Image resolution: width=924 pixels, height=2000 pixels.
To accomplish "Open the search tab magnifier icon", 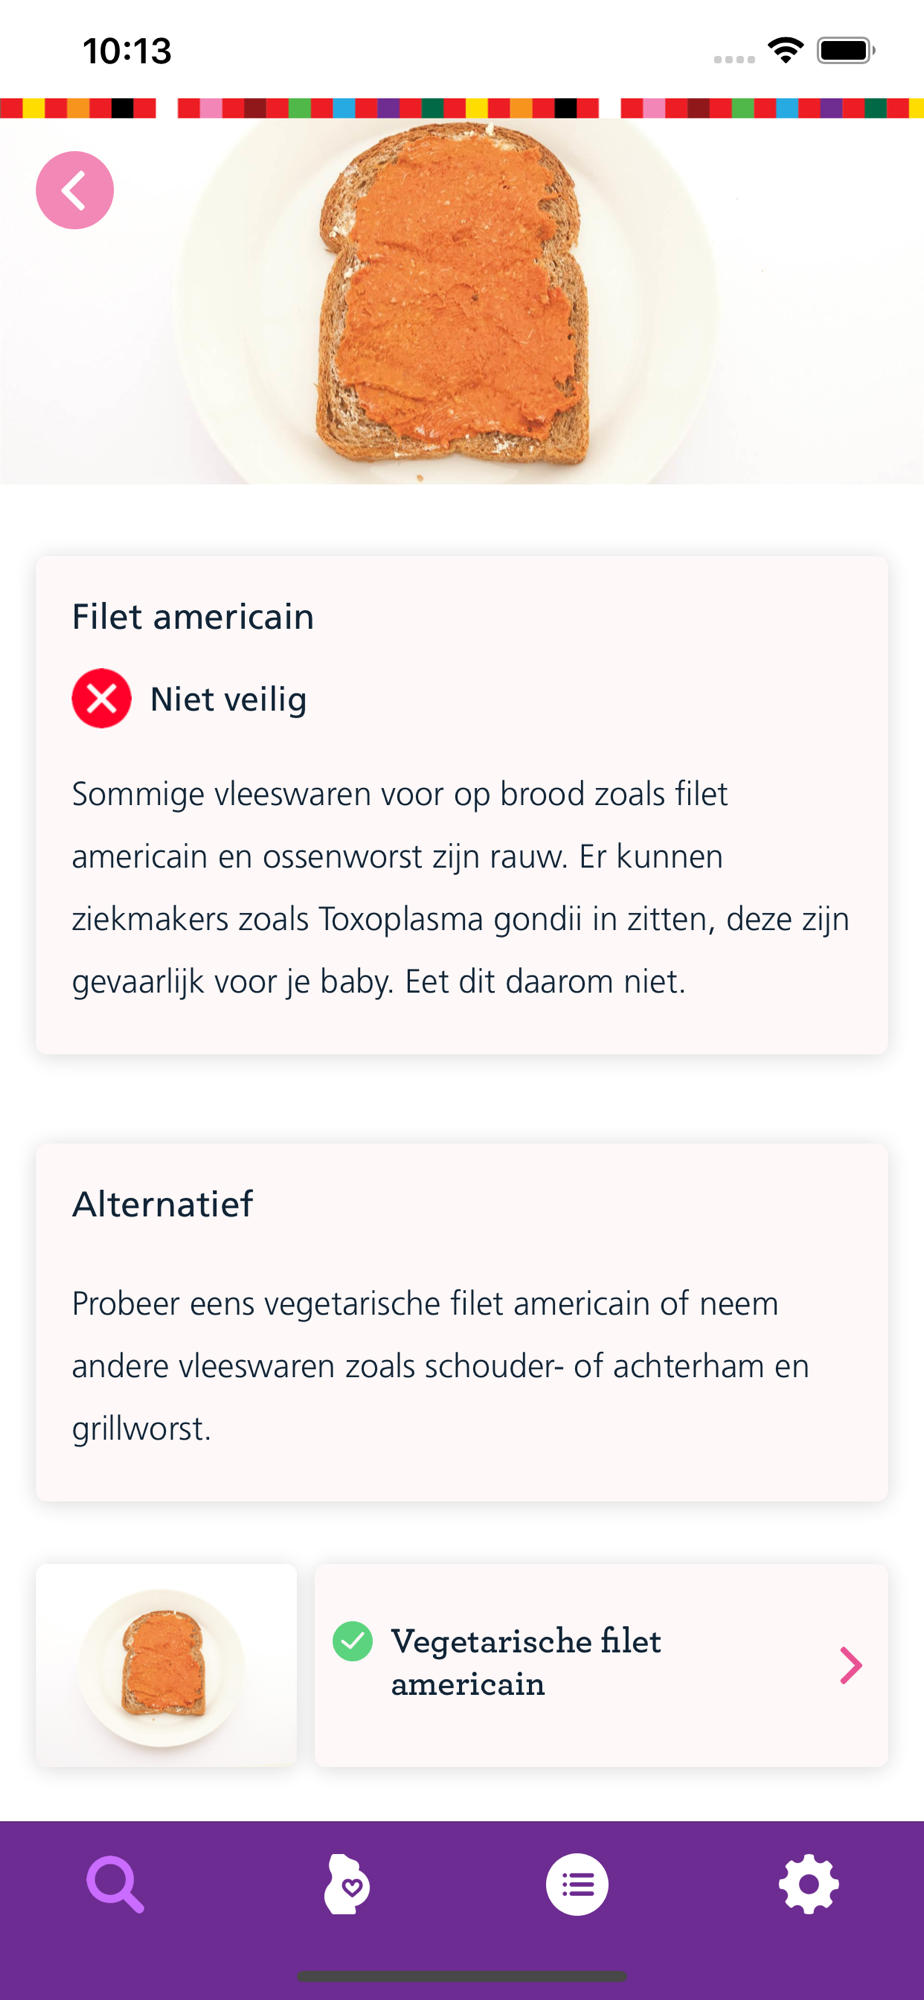I will (x=115, y=1885).
